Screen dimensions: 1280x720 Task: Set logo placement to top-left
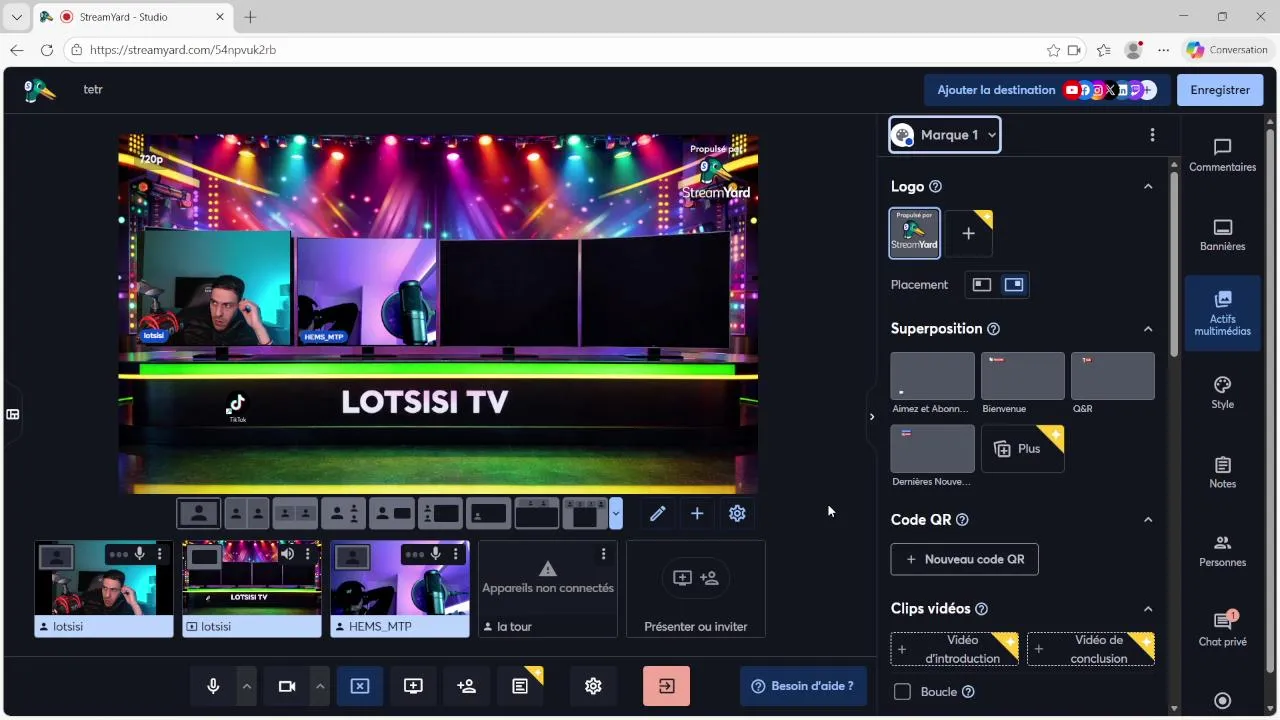point(982,285)
